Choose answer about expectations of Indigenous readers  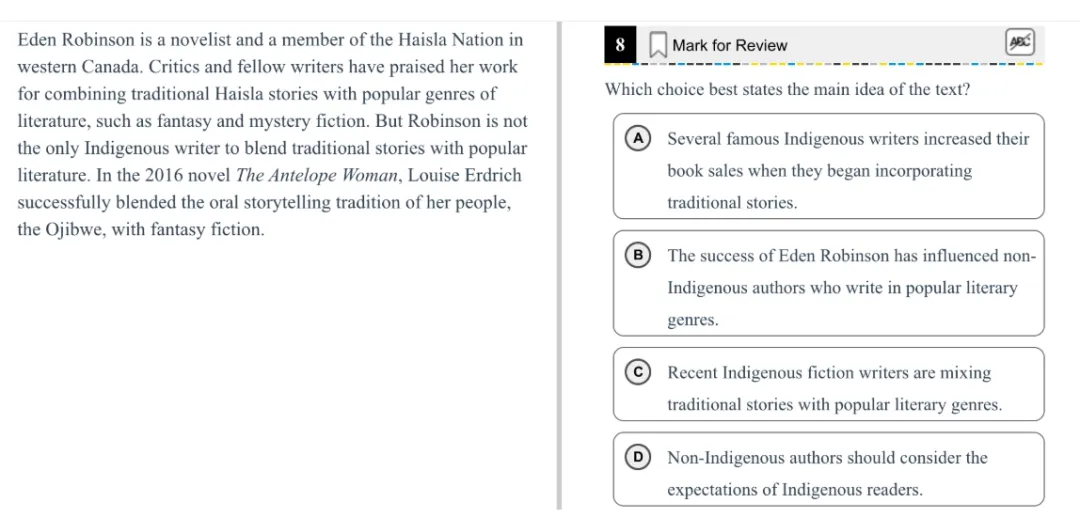(827, 474)
